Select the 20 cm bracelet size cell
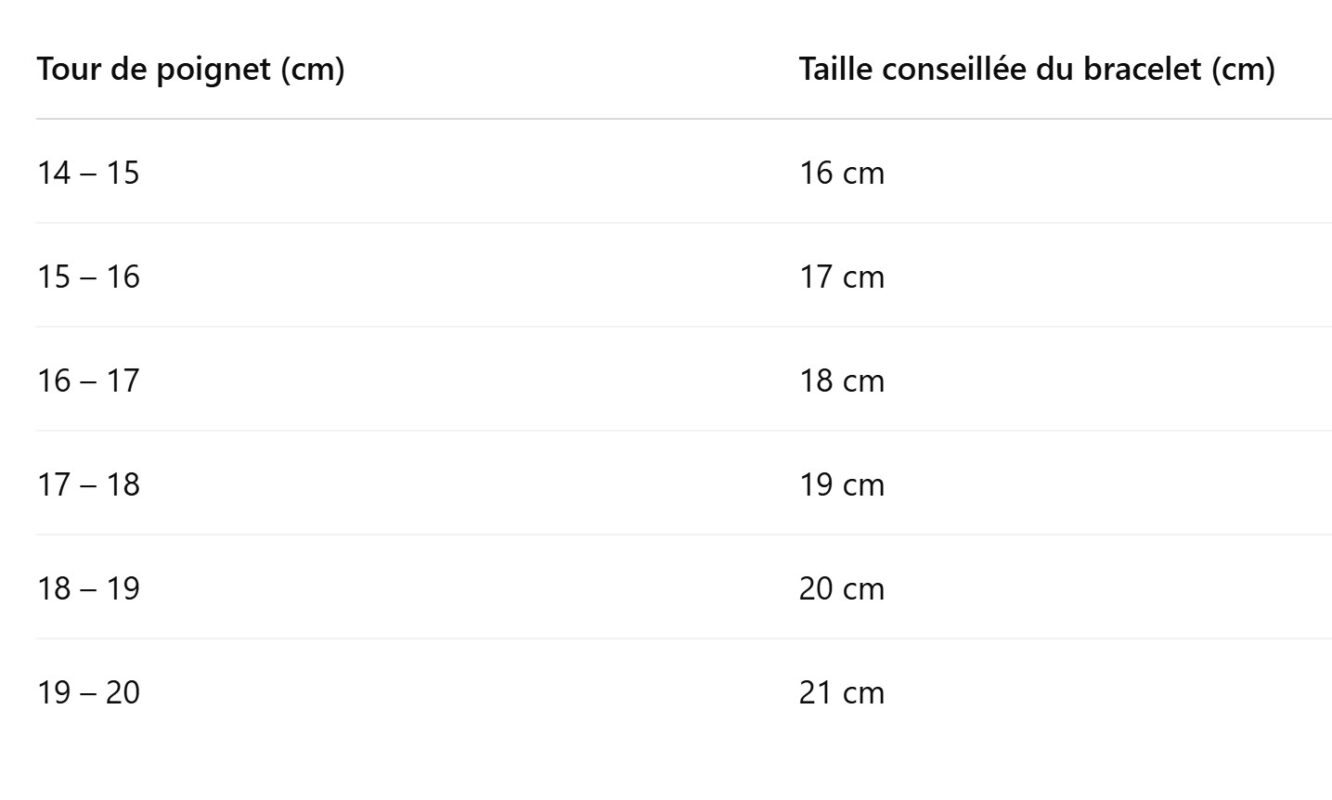This screenshot has height=800, width=1332. pos(842,589)
